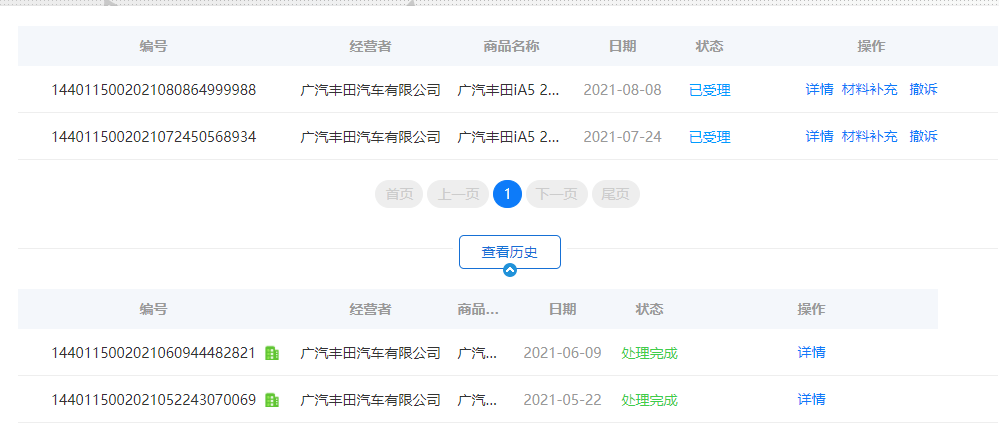Click 处理完成 status for 2021-05-22 row
999x429 pixels.
point(649,400)
